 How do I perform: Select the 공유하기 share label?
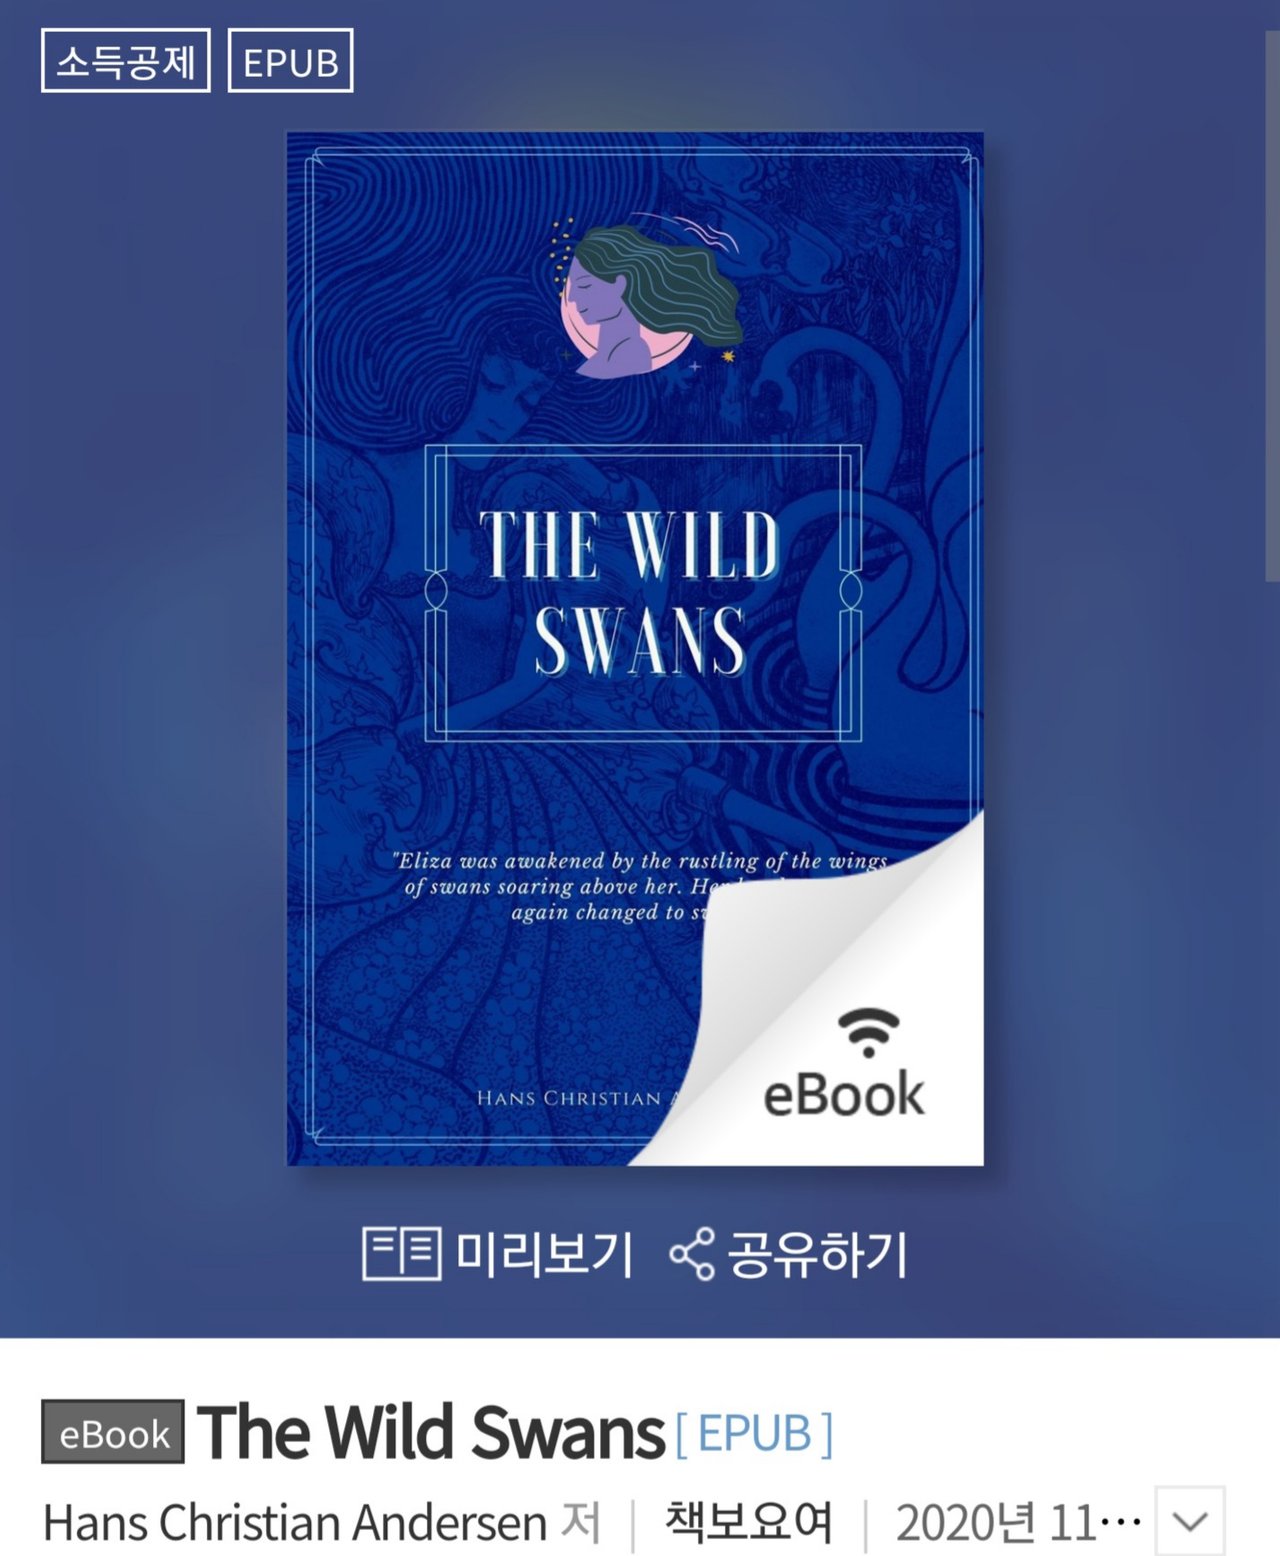tap(817, 1254)
